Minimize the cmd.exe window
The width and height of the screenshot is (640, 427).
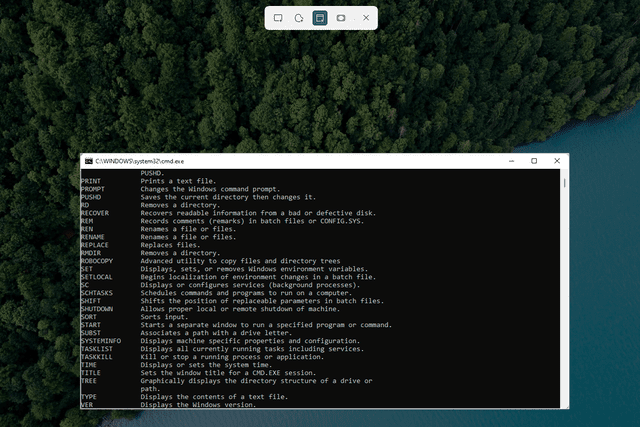(x=510, y=161)
